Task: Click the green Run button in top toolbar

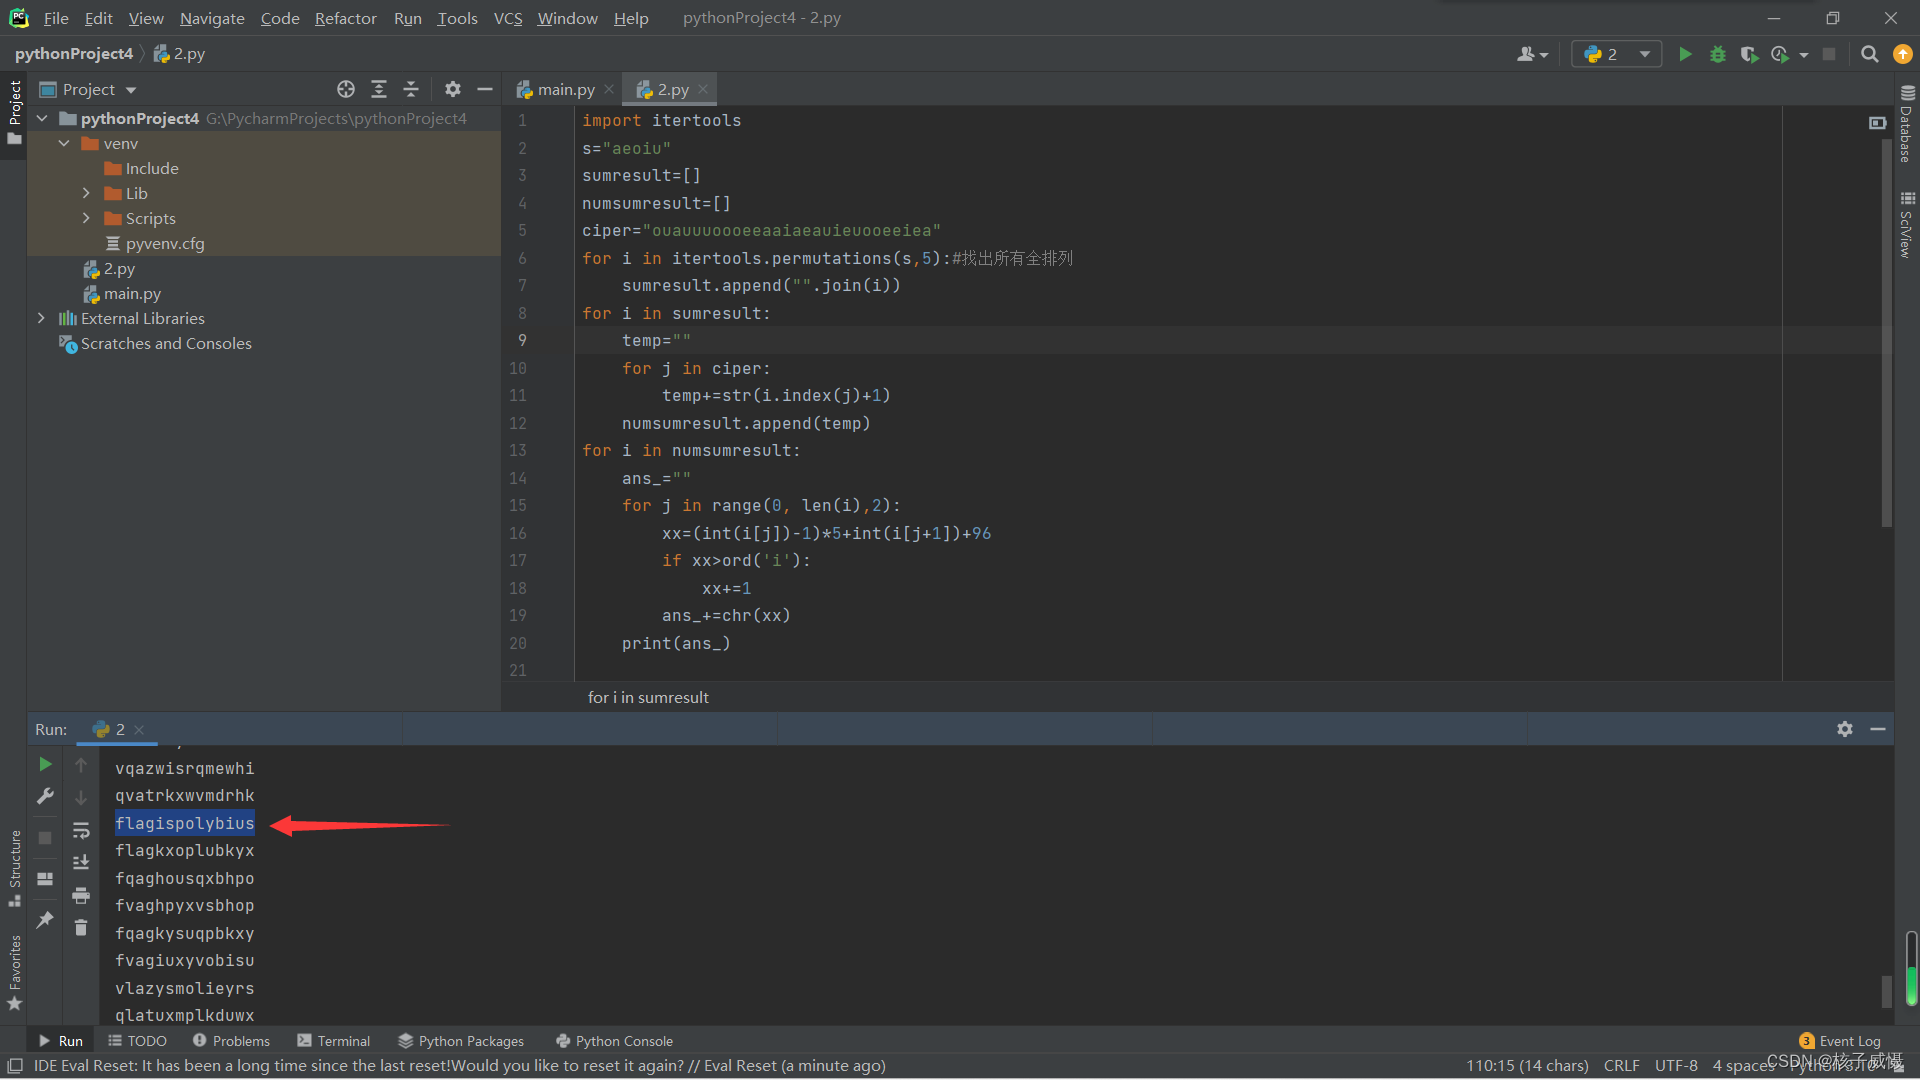Action: pos(1685,54)
